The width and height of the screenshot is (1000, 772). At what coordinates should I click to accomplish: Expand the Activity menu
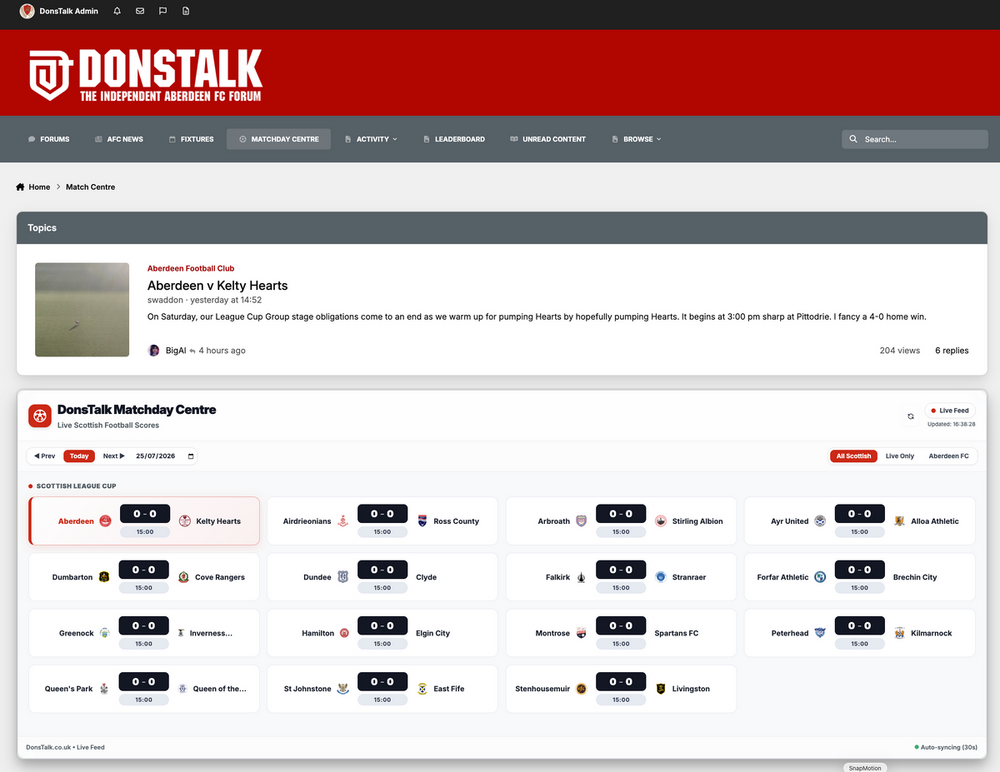point(371,139)
